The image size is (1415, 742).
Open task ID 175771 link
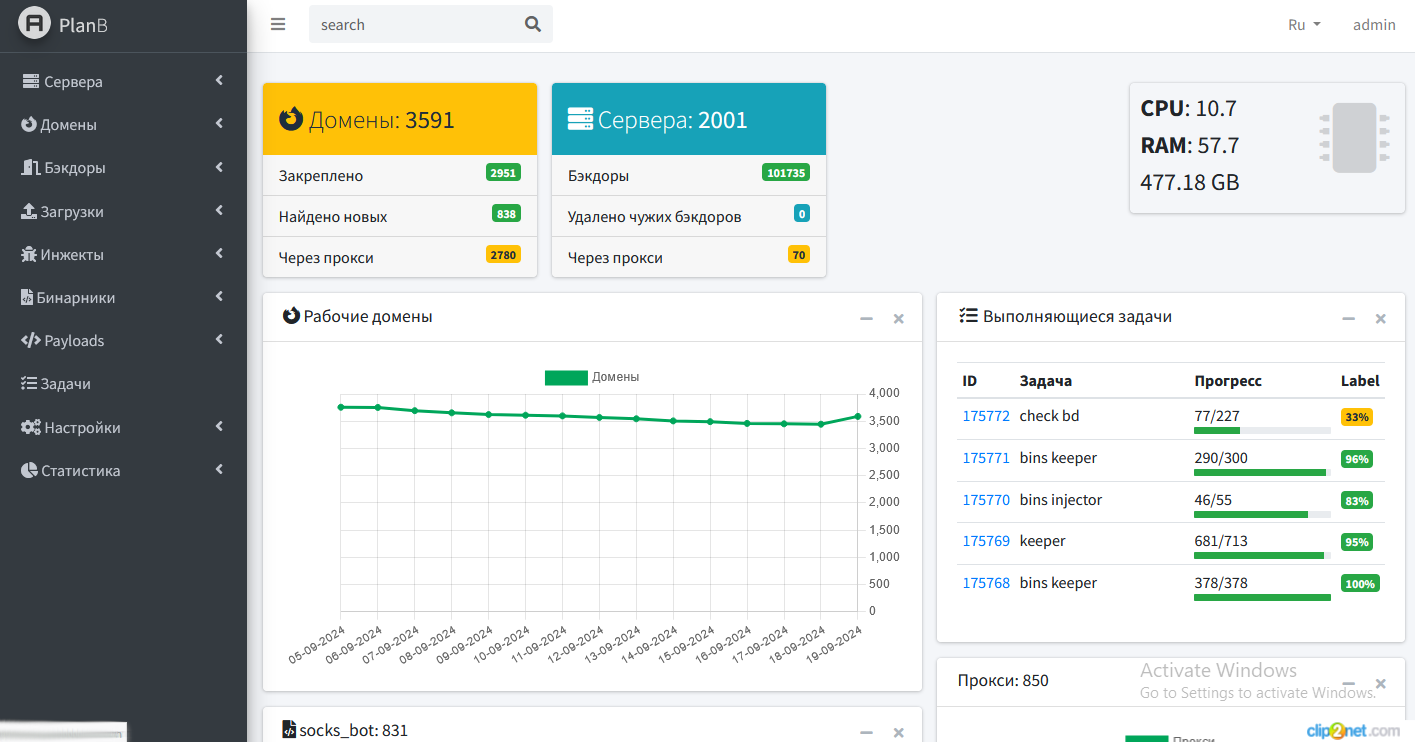pyautogui.click(x=986, y=458)
